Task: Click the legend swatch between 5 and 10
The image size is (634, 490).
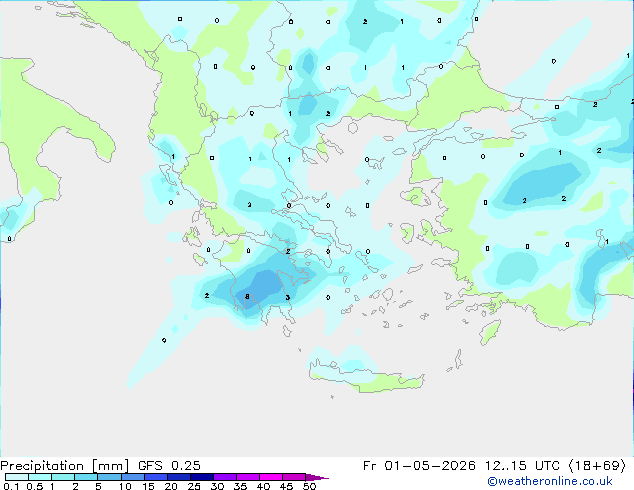Action: click(x=109, y=477)
